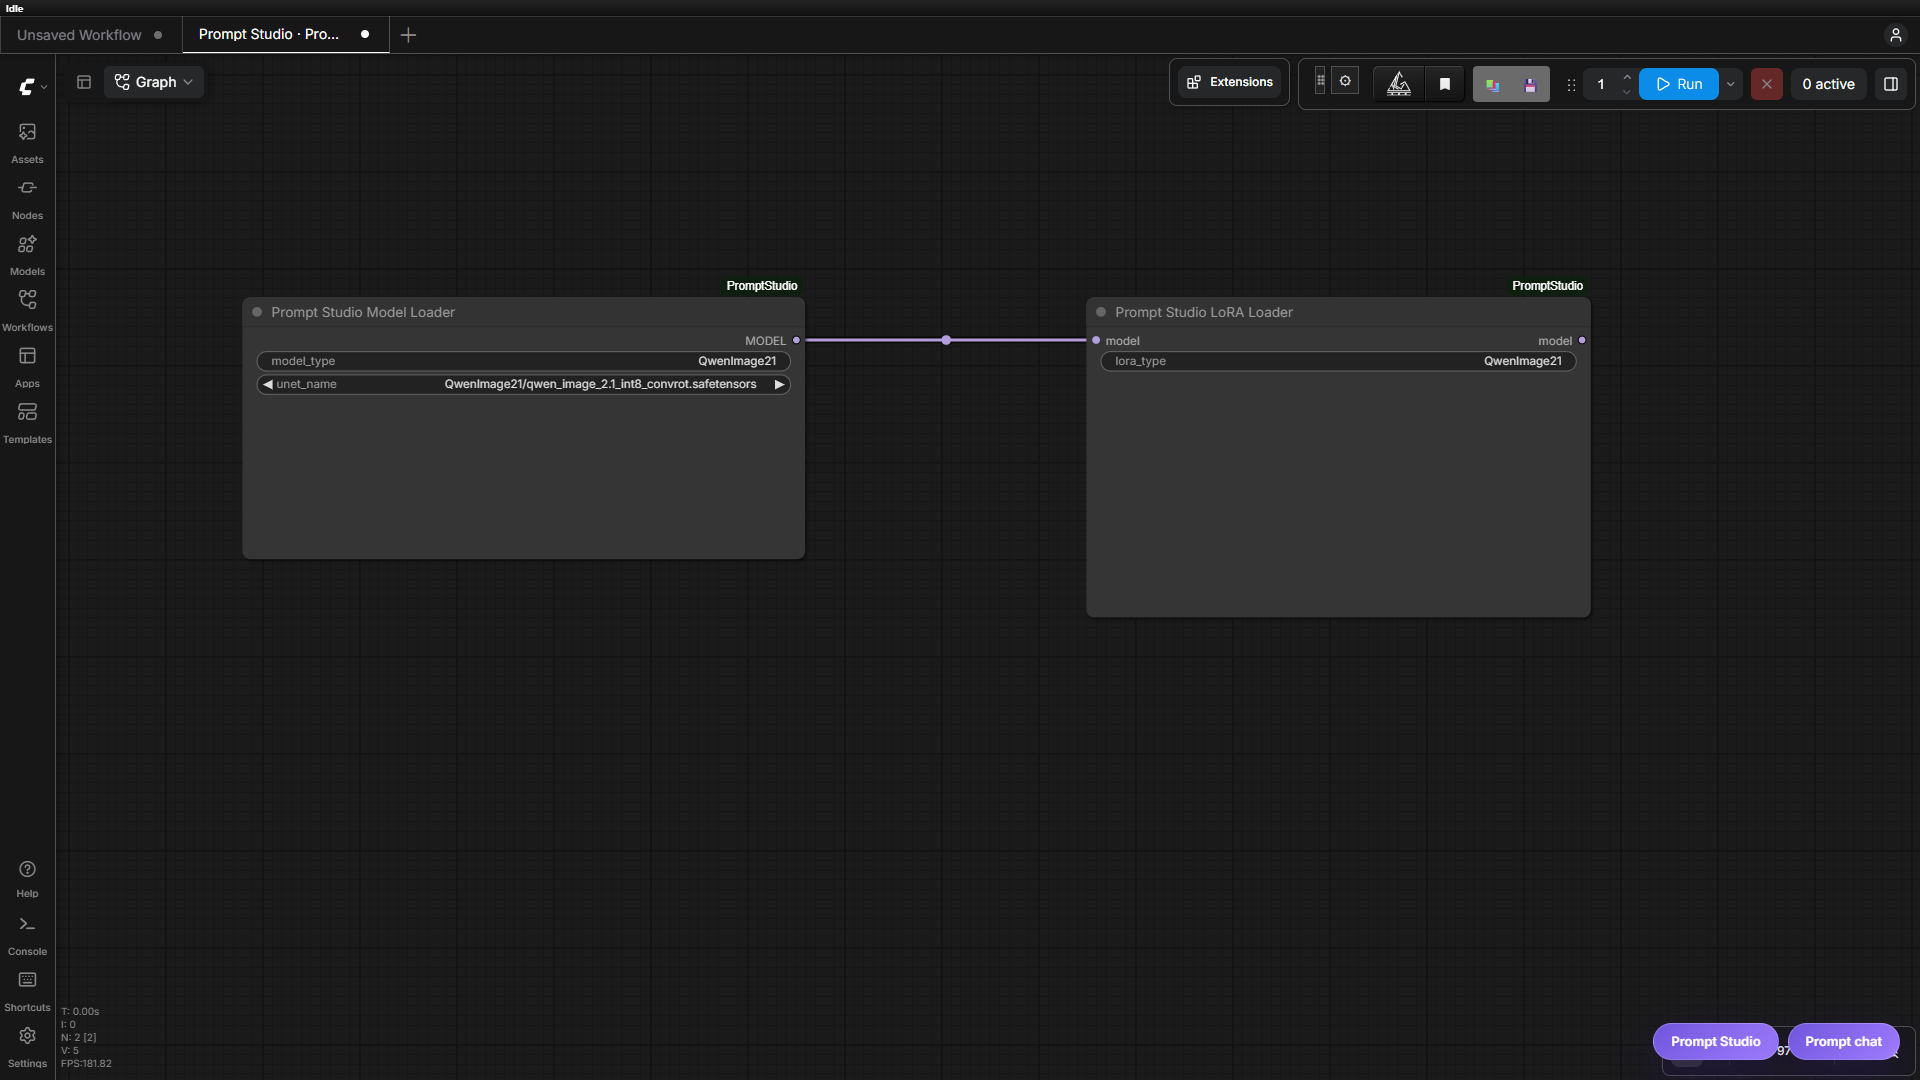The height and width of the screenshot is (1080, 1920).
Task: Click the batch count number field
Action: [x=1601, y=84]
